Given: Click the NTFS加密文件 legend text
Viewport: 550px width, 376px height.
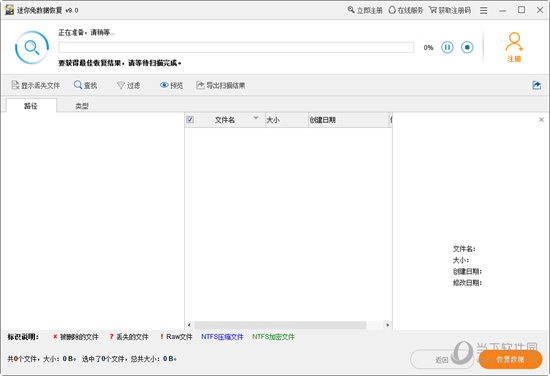Looking at the screenshot, I should click(273, 337).
